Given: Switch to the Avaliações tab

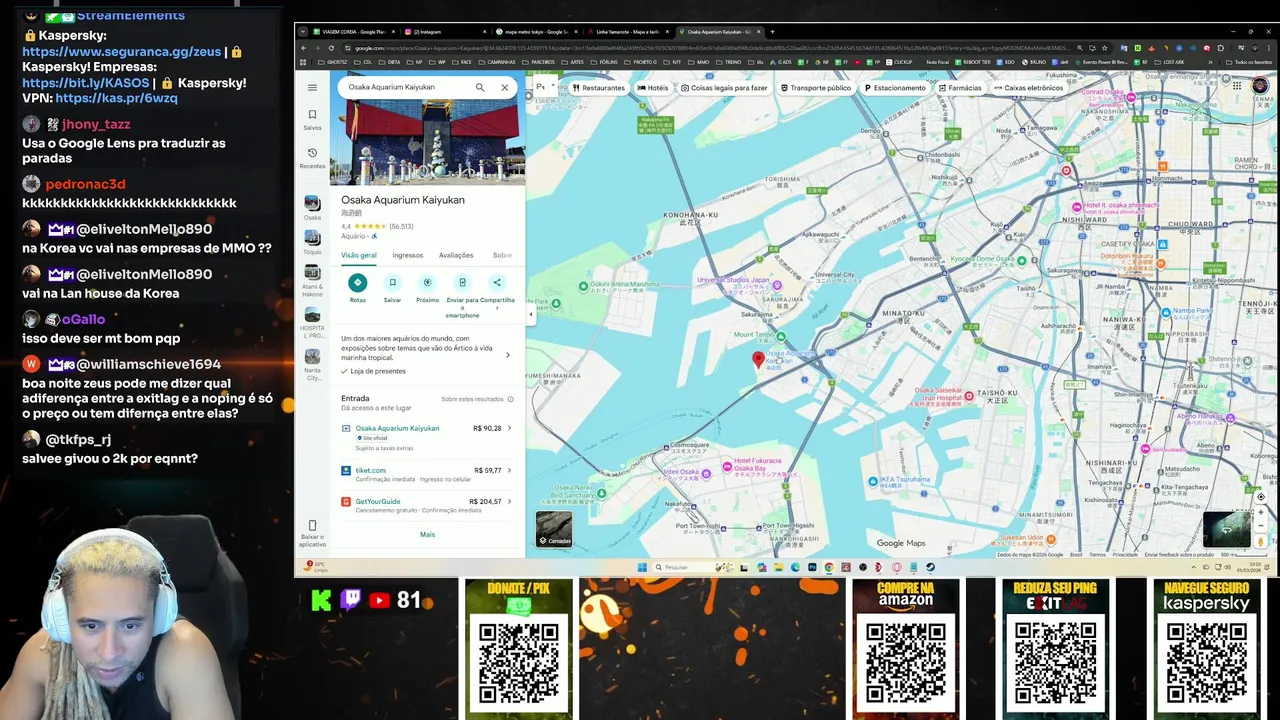Looking at the screenshot, I should (456, 255).
